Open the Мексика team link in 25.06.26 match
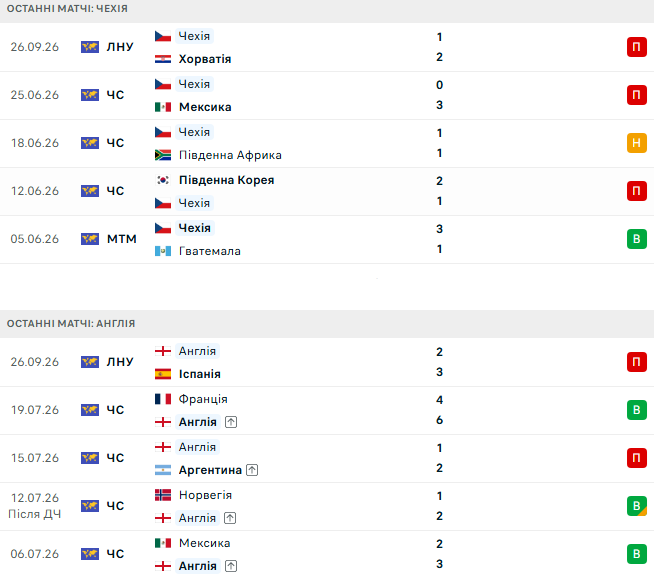This screenshot has height=578, width=654. 205,107
